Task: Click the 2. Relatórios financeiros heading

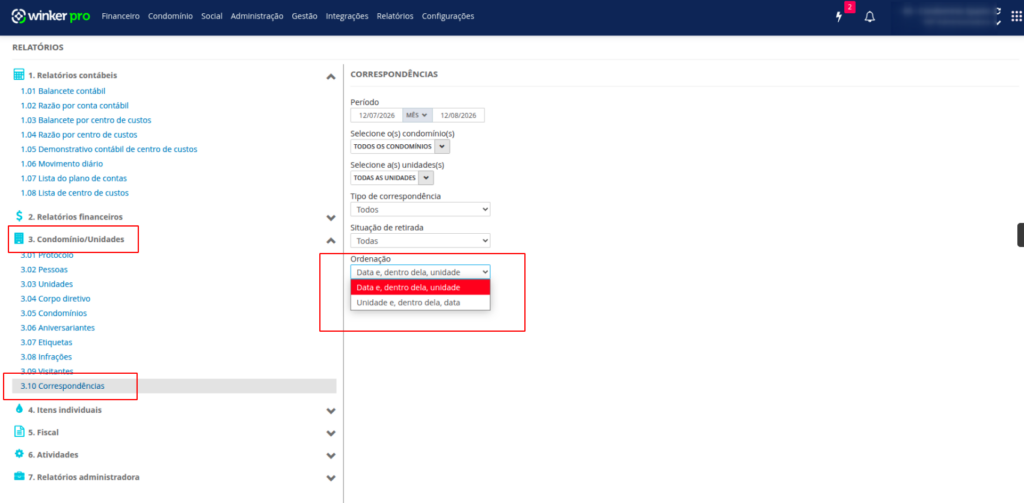Action: pyautogui.click(x=75, y=216)
